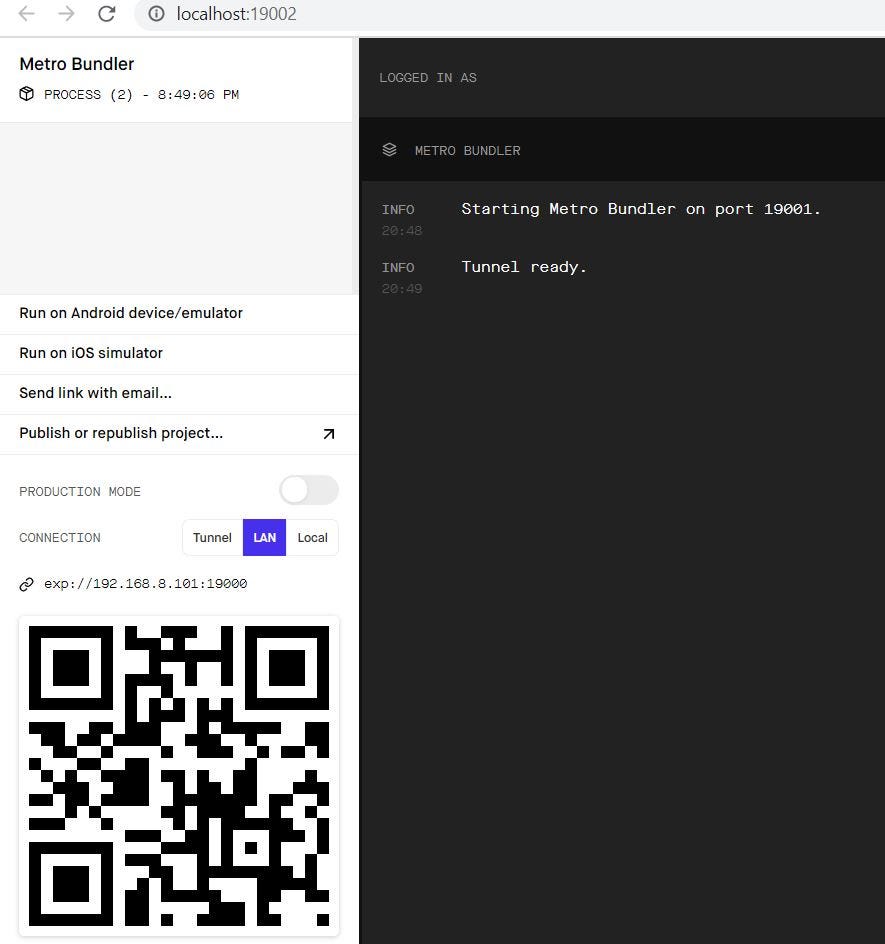Enable the Production Mode toggle
This screenshot has height=944, width=885.
[308, 490]
